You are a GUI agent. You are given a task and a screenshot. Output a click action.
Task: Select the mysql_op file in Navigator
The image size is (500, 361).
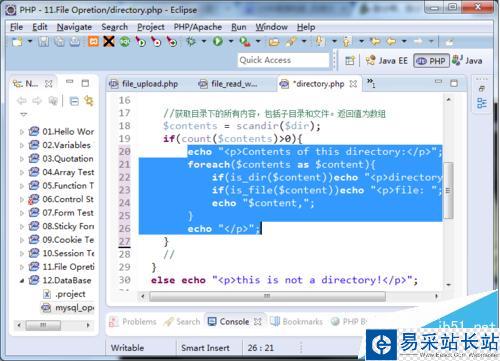(x=68, y=307)
